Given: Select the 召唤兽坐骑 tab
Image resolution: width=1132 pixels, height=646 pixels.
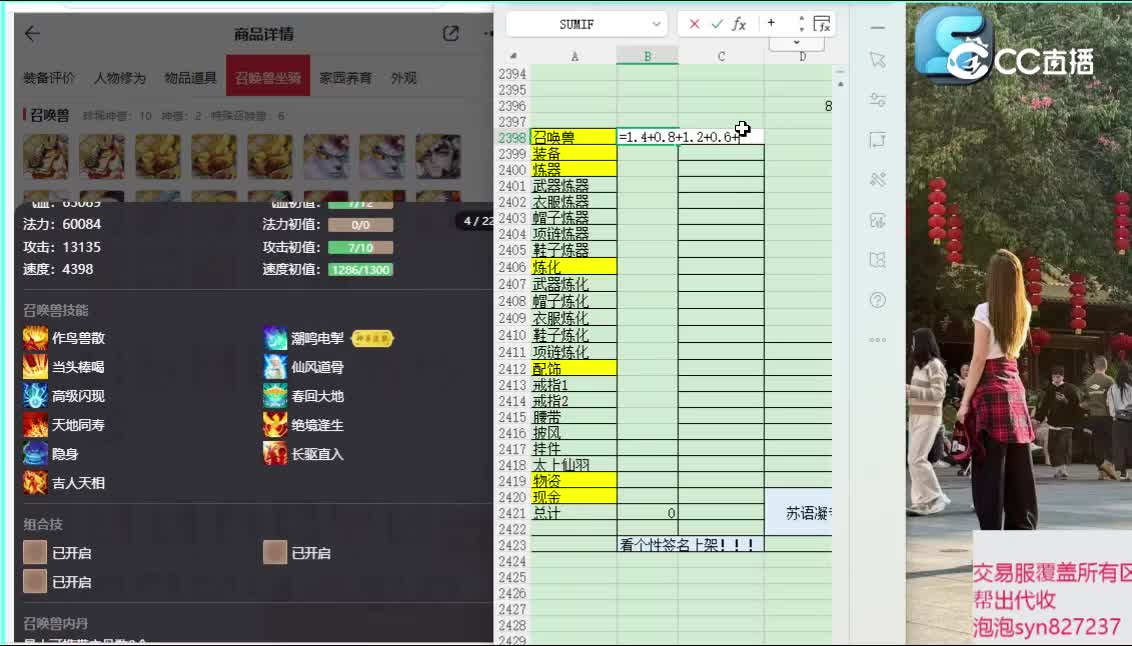Looking at the screenshot, I should [x=268, y=76].
